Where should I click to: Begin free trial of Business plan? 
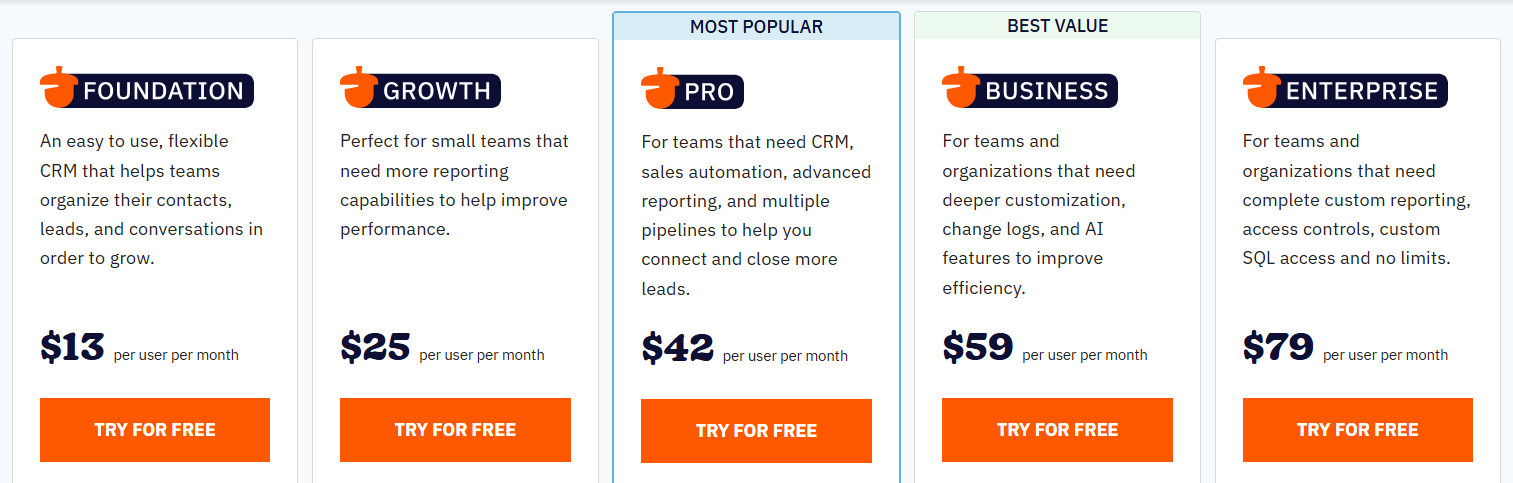(1057, 430)
